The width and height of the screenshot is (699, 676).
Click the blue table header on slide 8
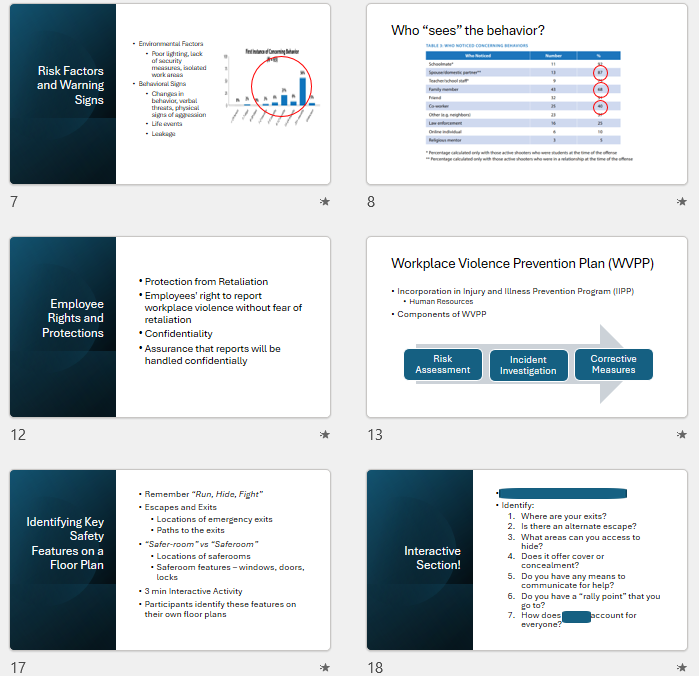[520, 57]
